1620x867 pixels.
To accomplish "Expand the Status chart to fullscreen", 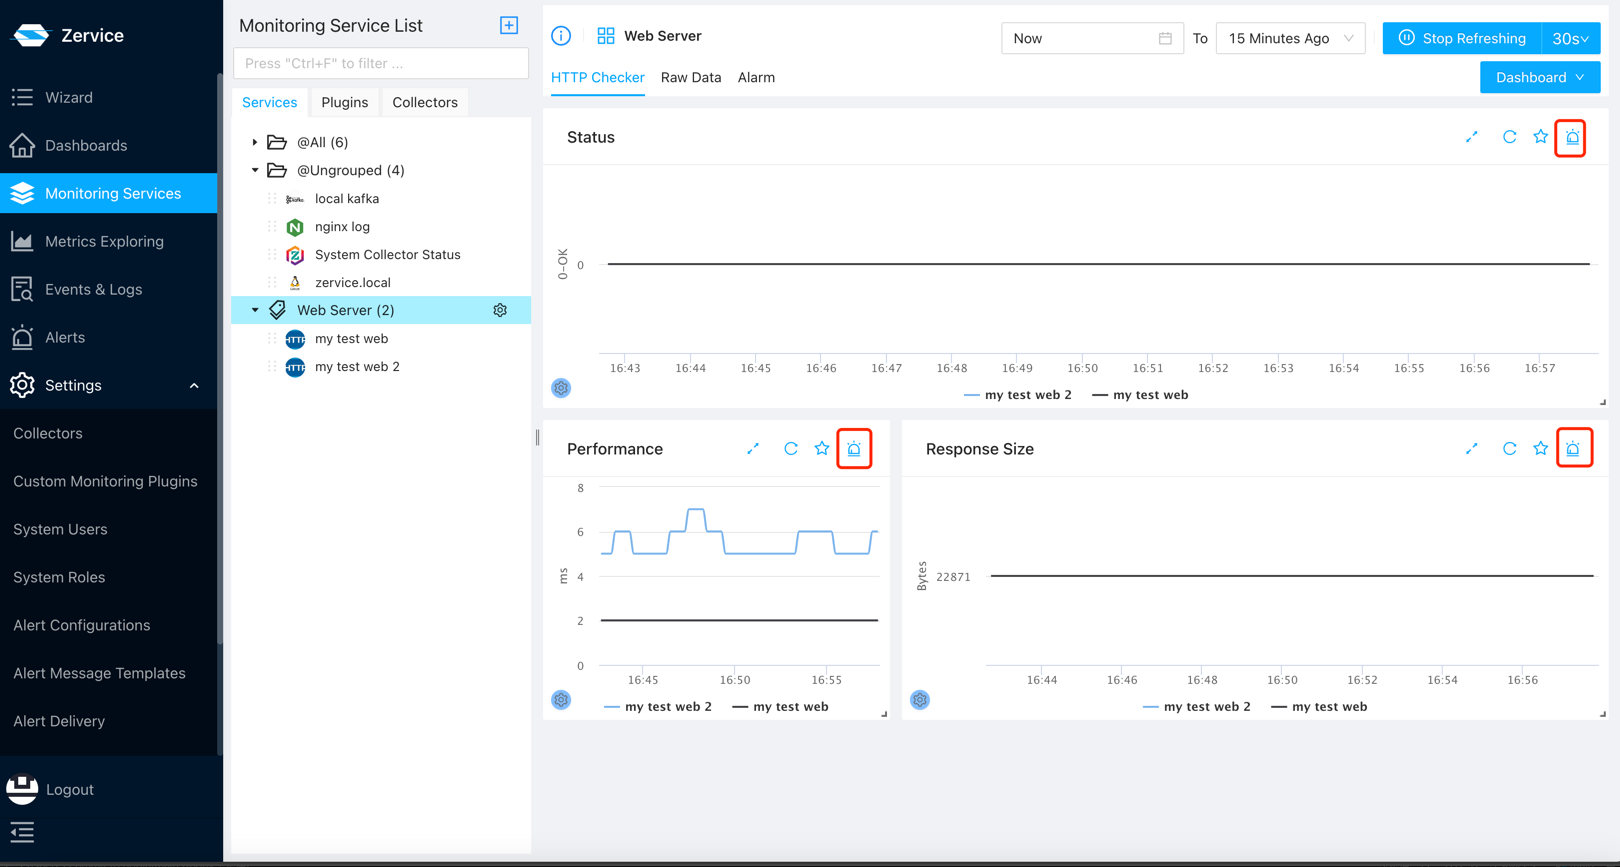I will pyautogui.click(x=1472, y=138).
